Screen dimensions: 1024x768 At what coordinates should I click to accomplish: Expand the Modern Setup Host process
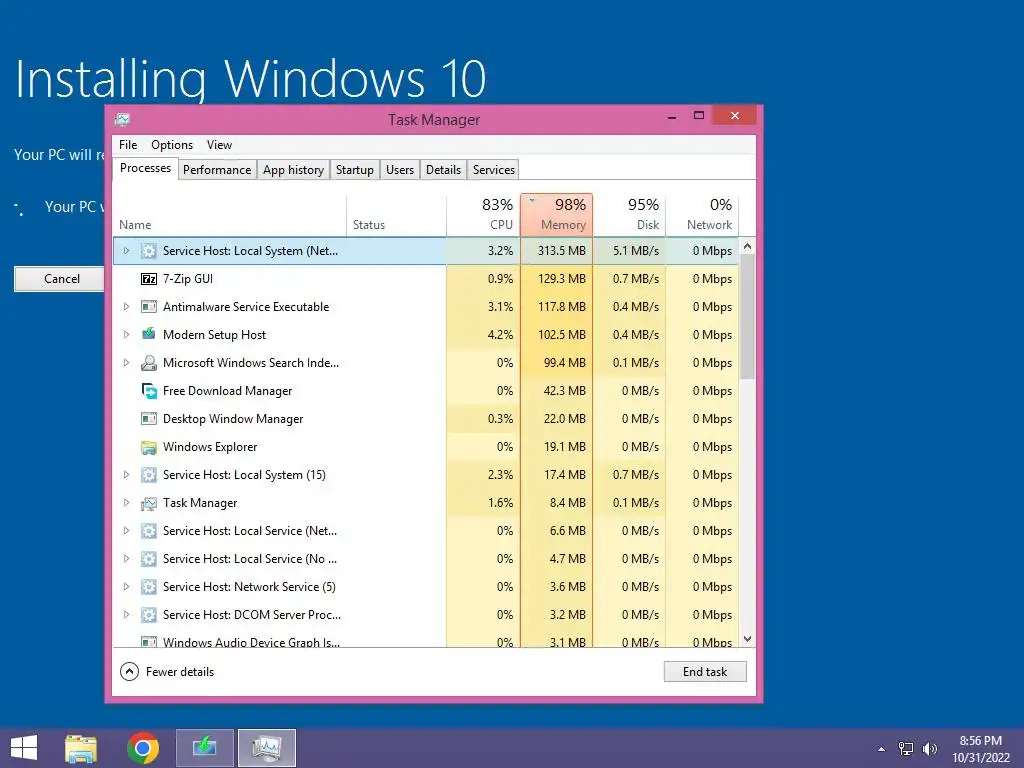click(127, 334)
